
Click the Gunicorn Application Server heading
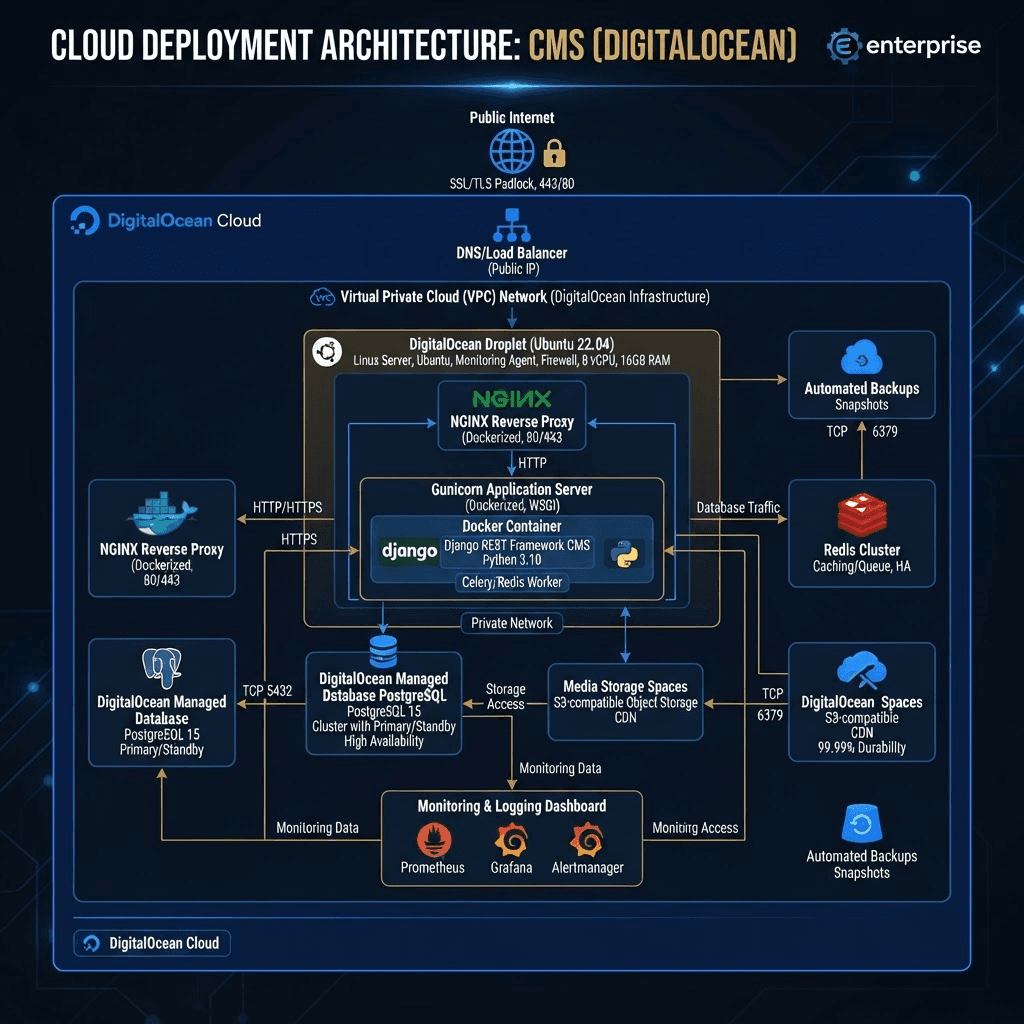512,489
